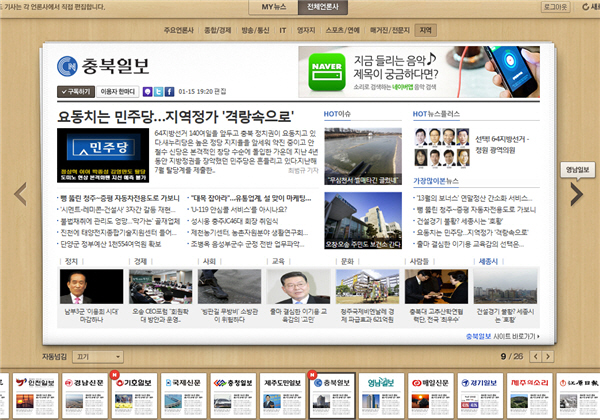Open article 'U-119 안심콜 서비스'를 아시나요?
The image size is (600, 420).
239,210
